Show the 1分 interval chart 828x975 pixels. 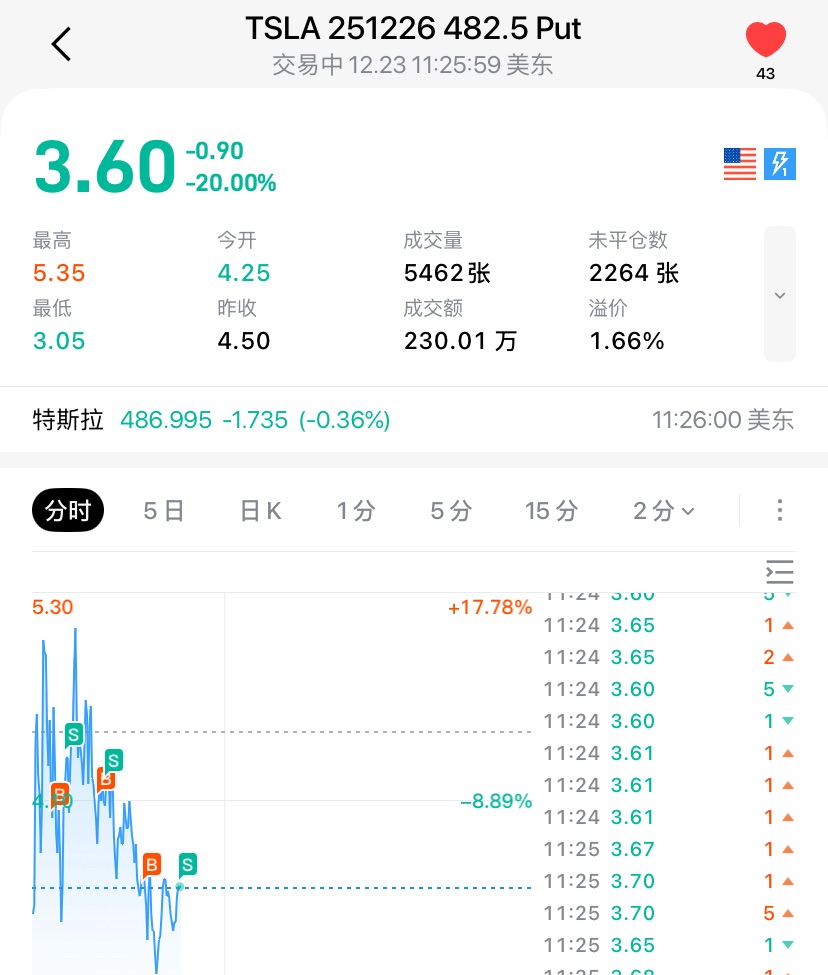click(x=355, y=511)
